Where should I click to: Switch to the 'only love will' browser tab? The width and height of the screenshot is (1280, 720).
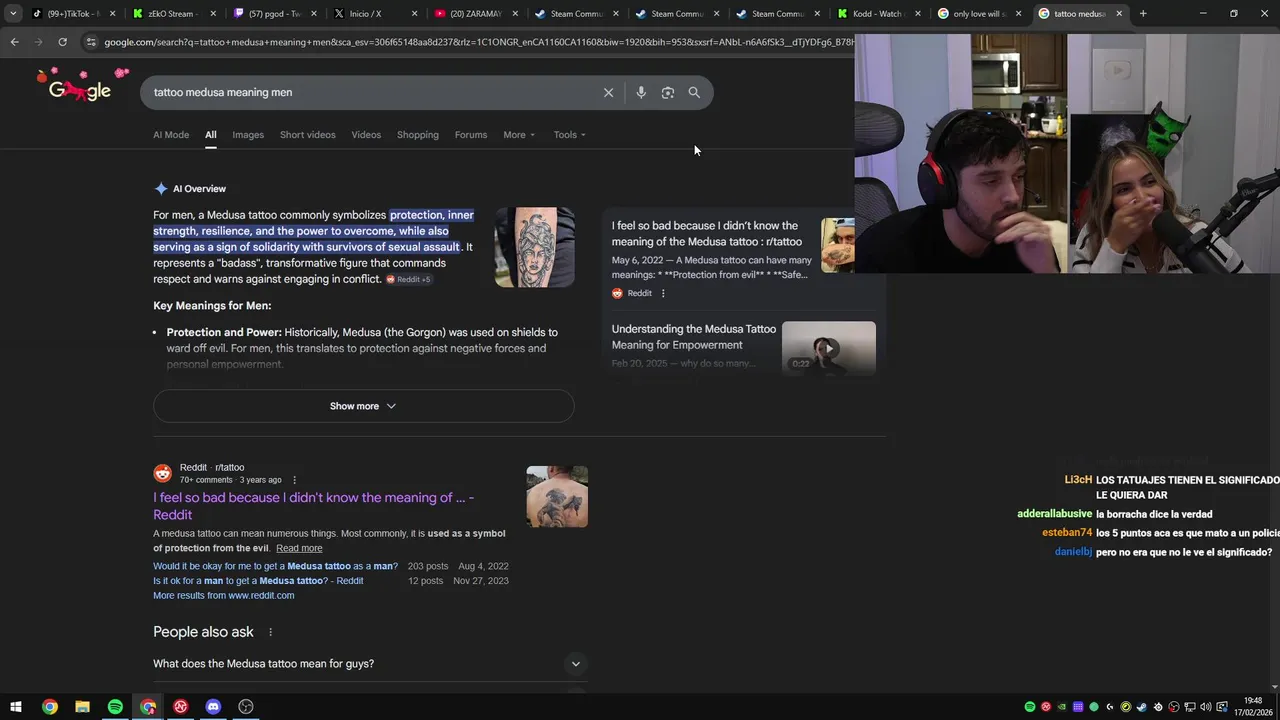[x=979, y=14]
